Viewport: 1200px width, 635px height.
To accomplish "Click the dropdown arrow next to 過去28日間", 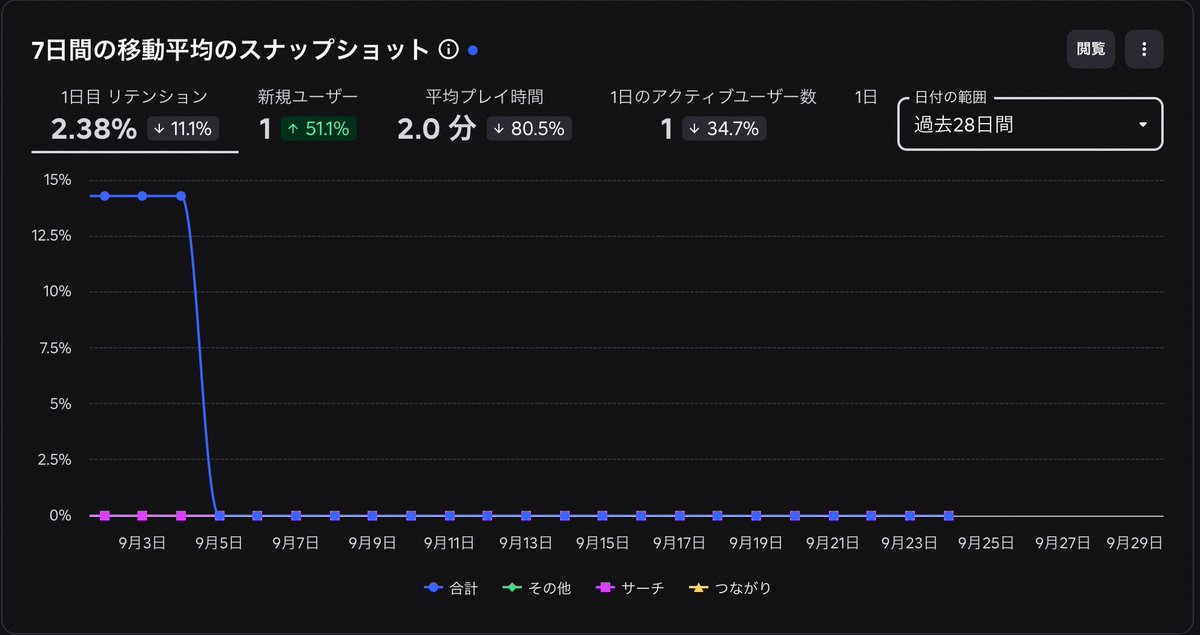I will coord(1143,125).
